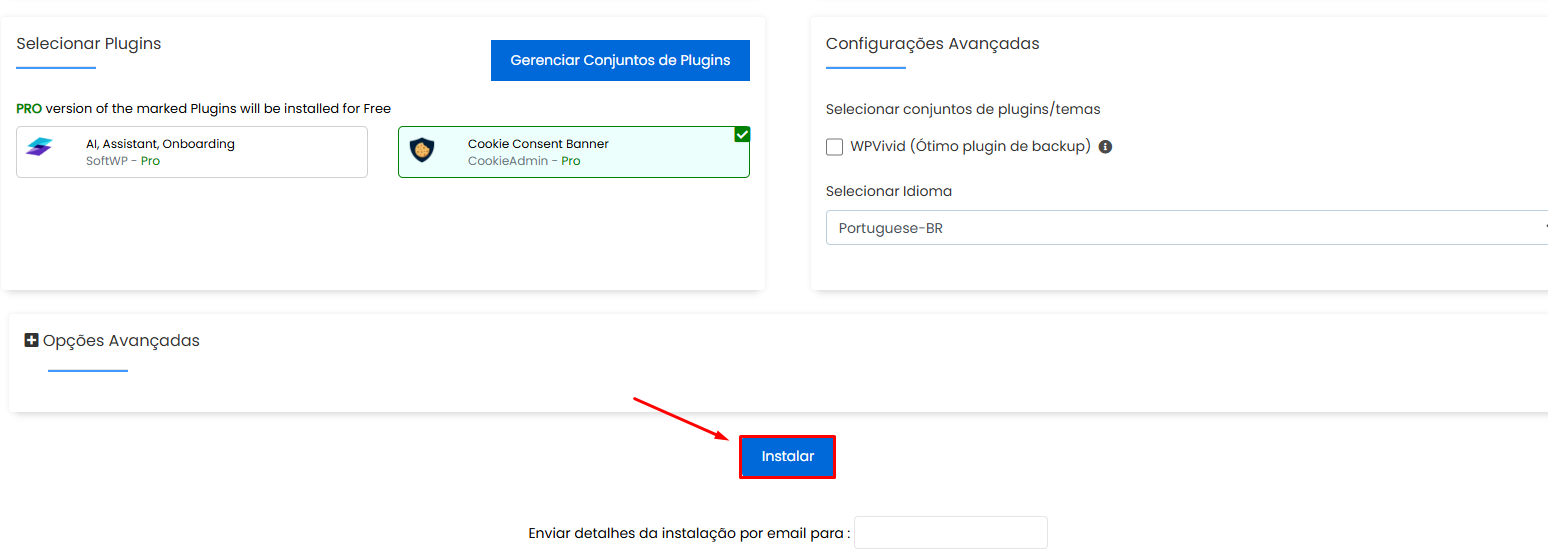Click the Enviar detalhes da instalação label
Viewport: 1548px width, 557px height.
[x=689, y=534]
